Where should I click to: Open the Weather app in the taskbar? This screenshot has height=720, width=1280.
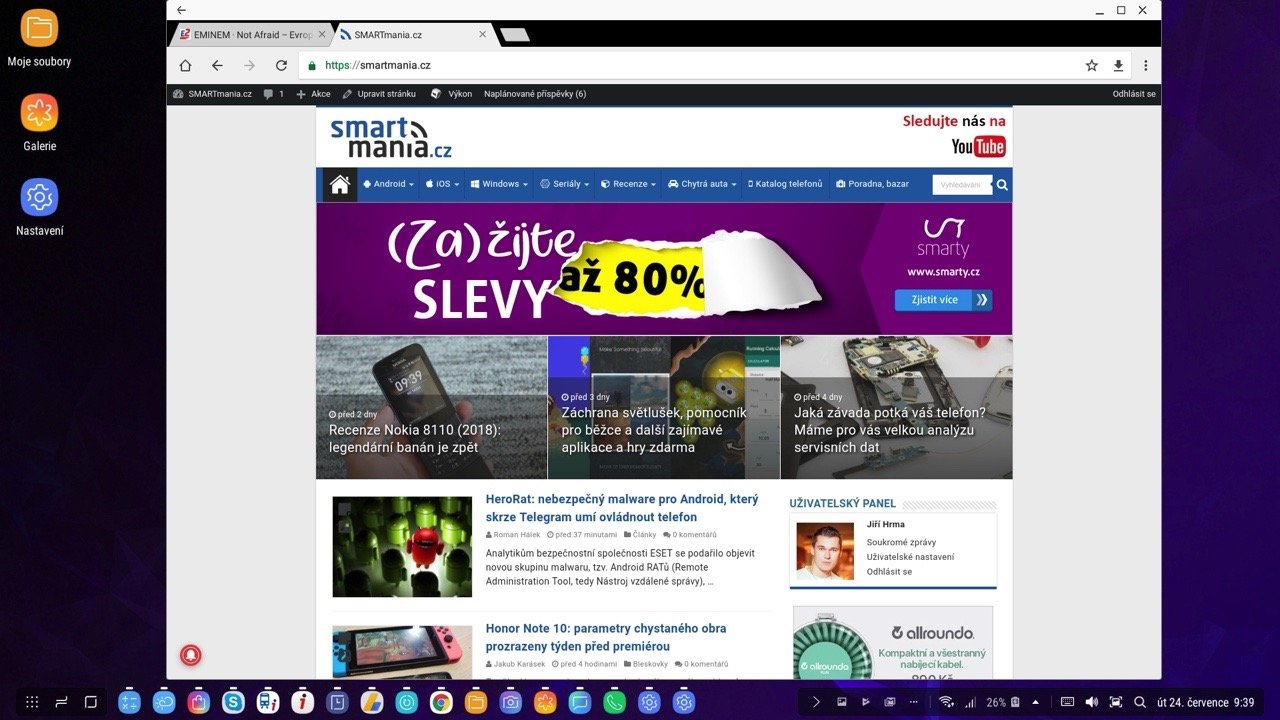tap(164, 702)
